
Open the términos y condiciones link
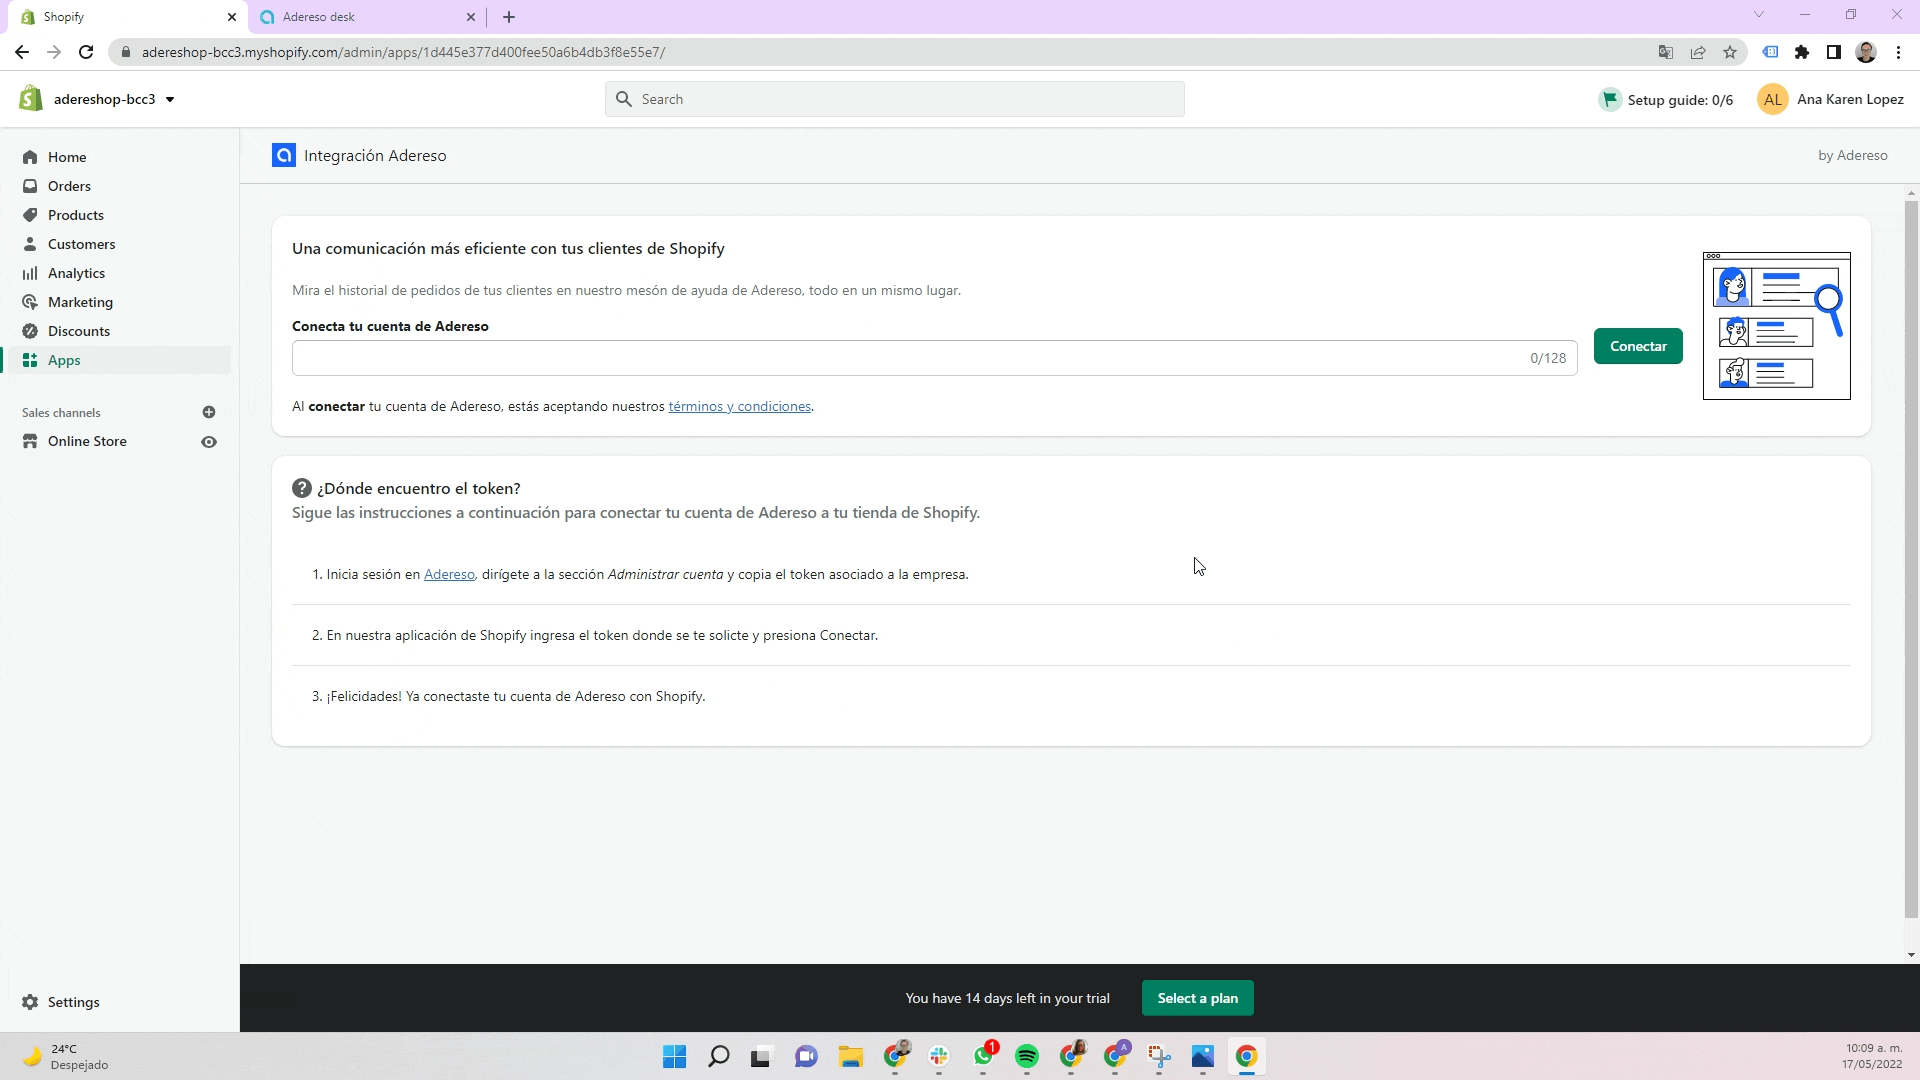739,406
